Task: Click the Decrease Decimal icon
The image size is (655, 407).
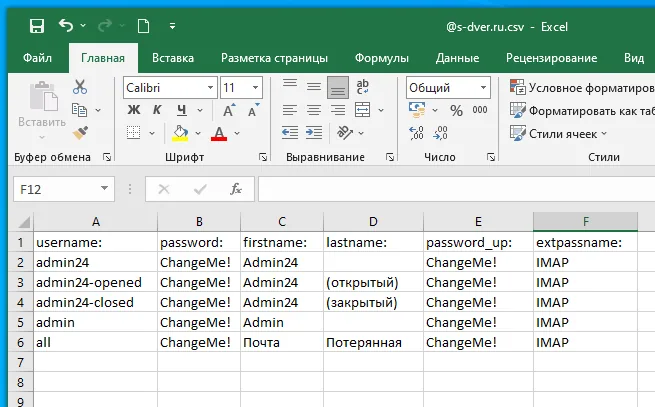Action: point(441,133)
